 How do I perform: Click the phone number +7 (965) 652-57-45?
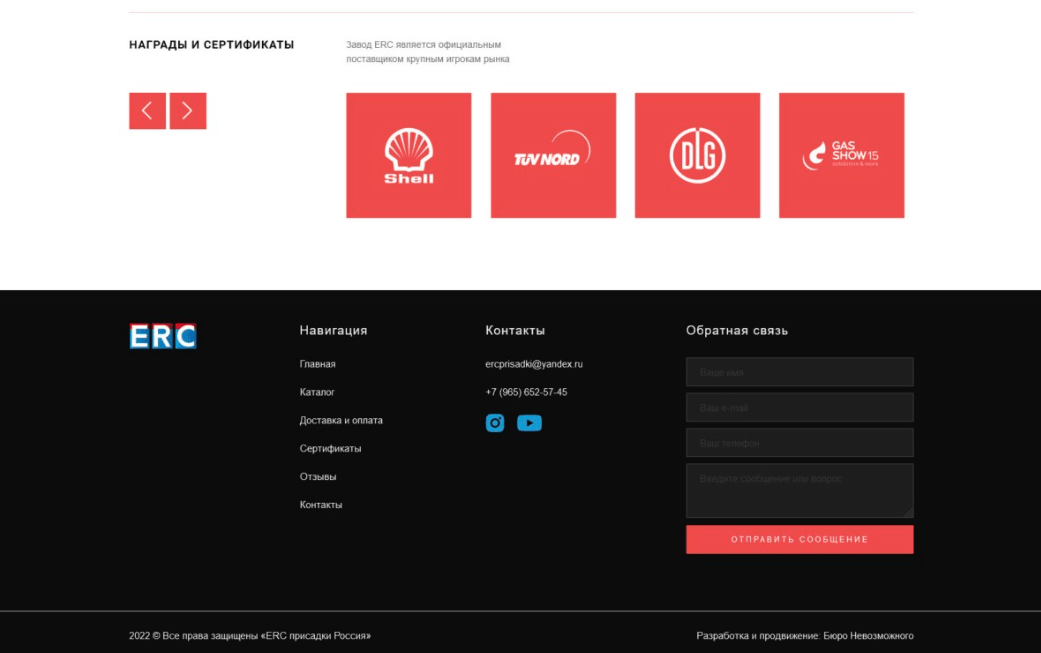coord(526,392)
